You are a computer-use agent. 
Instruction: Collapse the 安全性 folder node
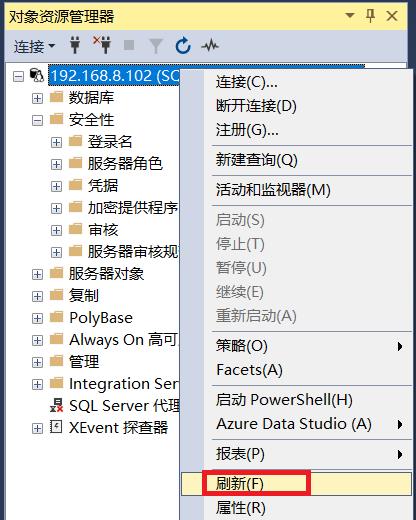coord(37,120)
